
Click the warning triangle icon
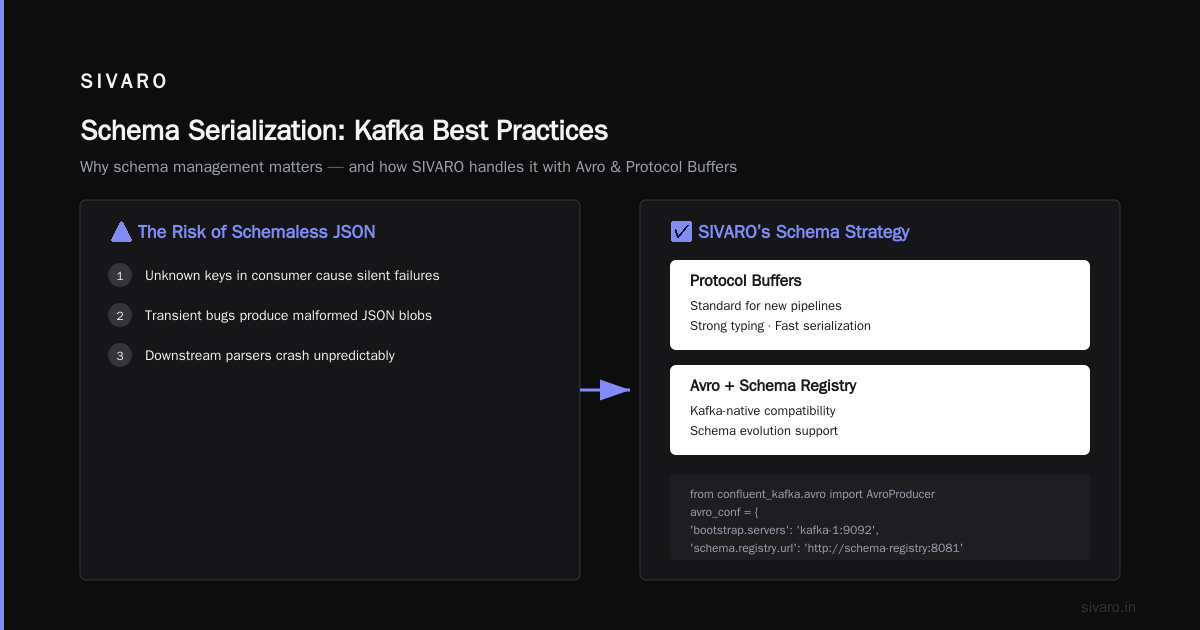point(121,232)
